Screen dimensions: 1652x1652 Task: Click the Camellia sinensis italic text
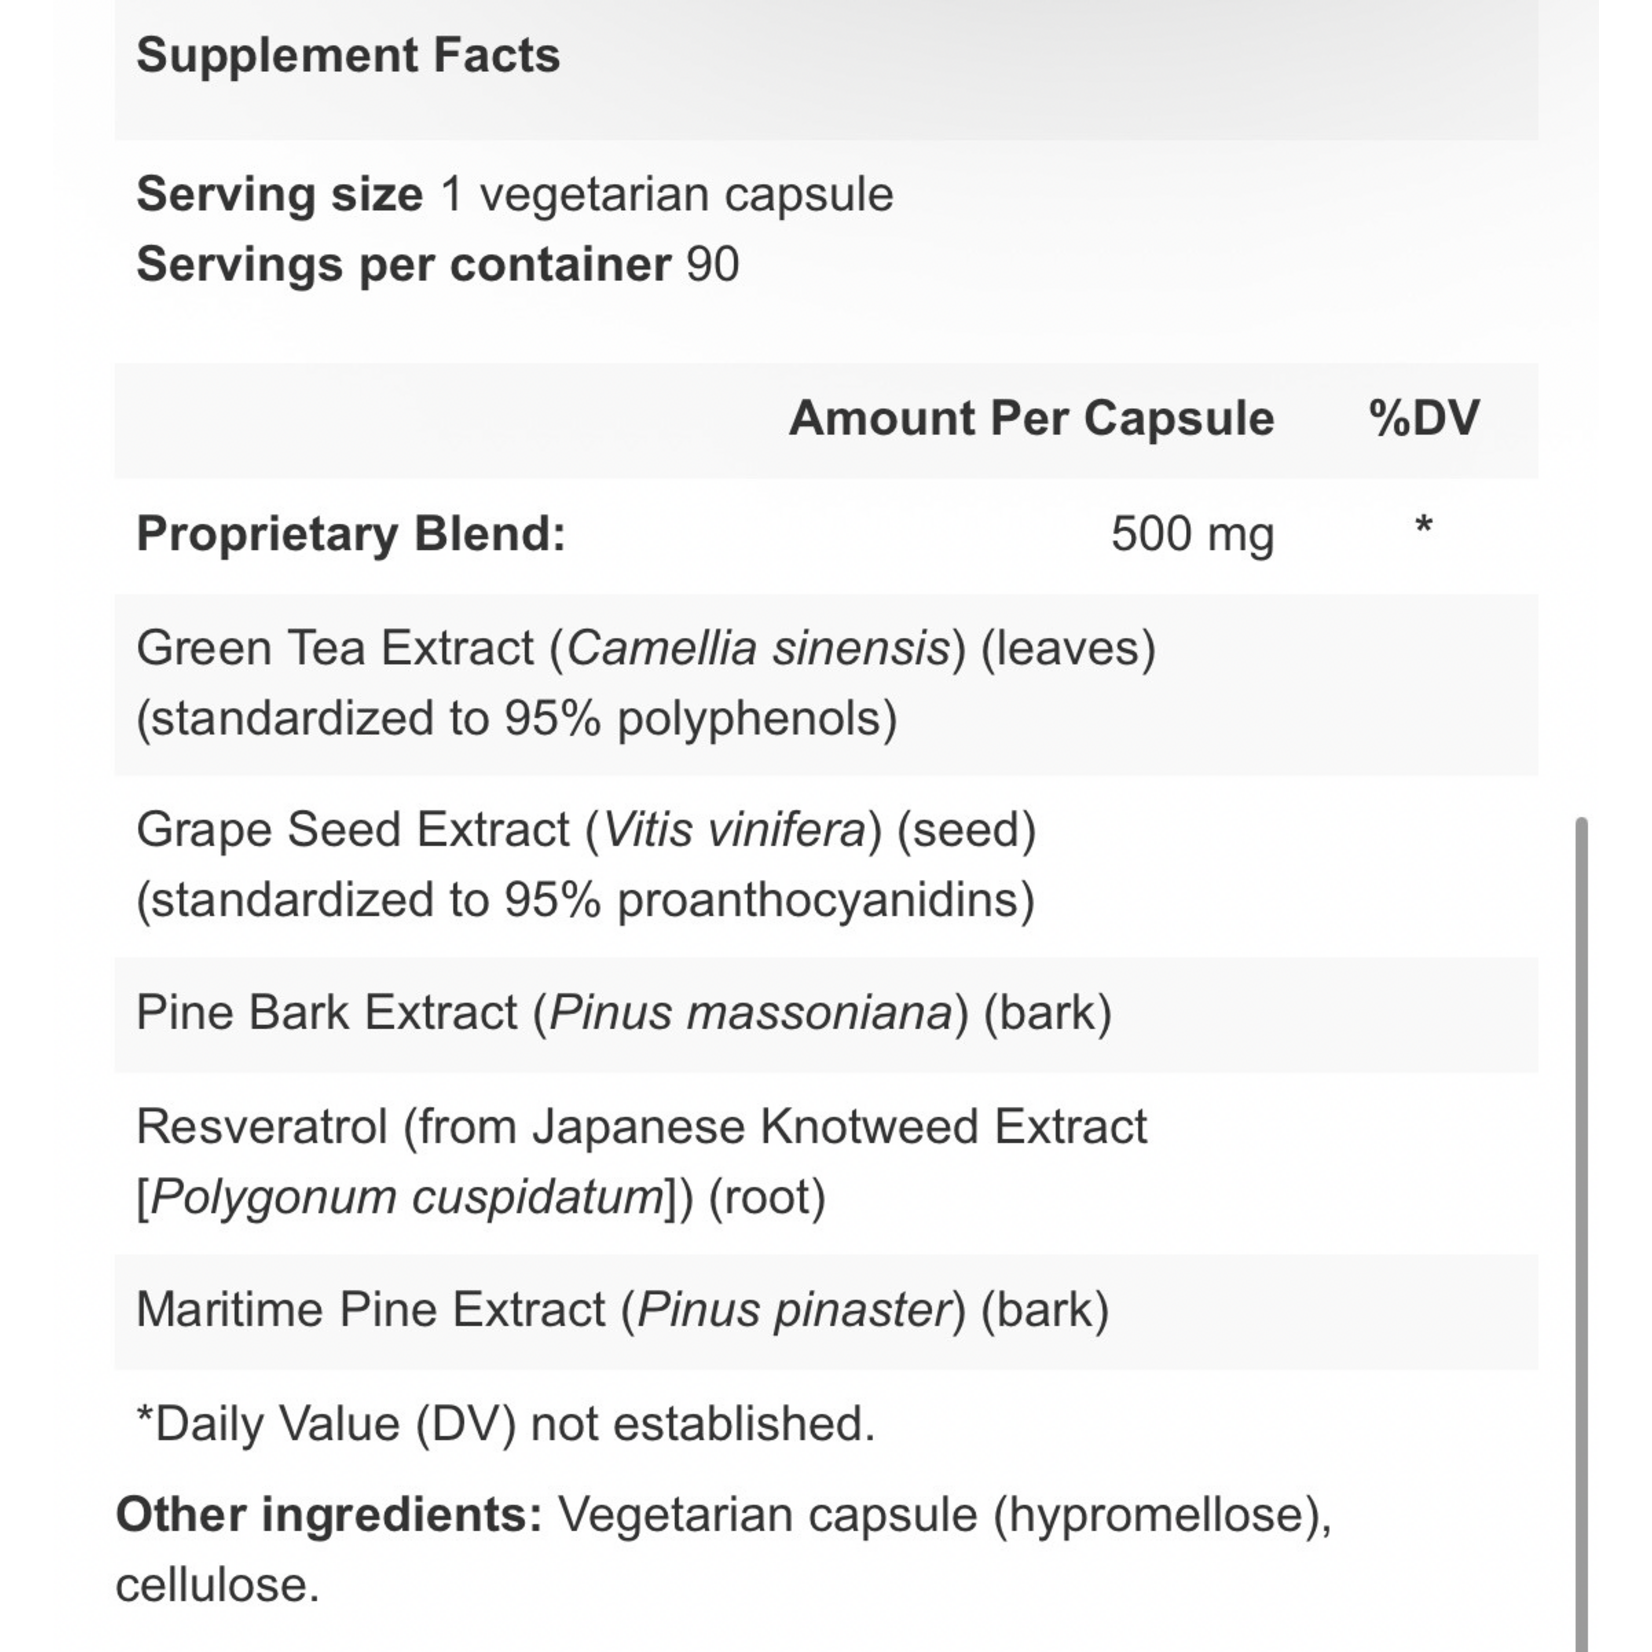click(x=758, y=649)
